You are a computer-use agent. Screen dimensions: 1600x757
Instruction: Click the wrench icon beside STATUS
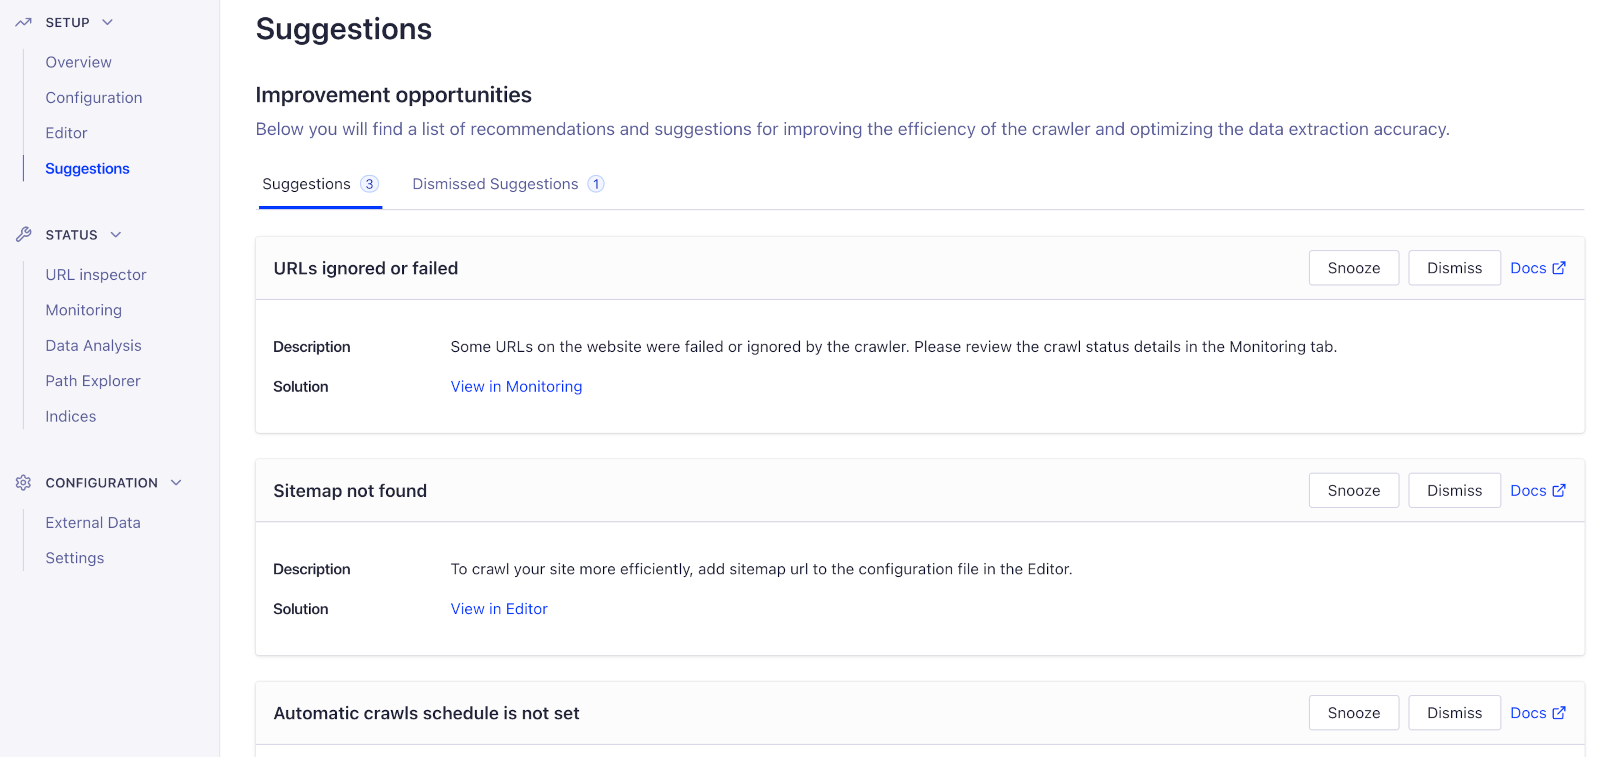click(22, 234)
